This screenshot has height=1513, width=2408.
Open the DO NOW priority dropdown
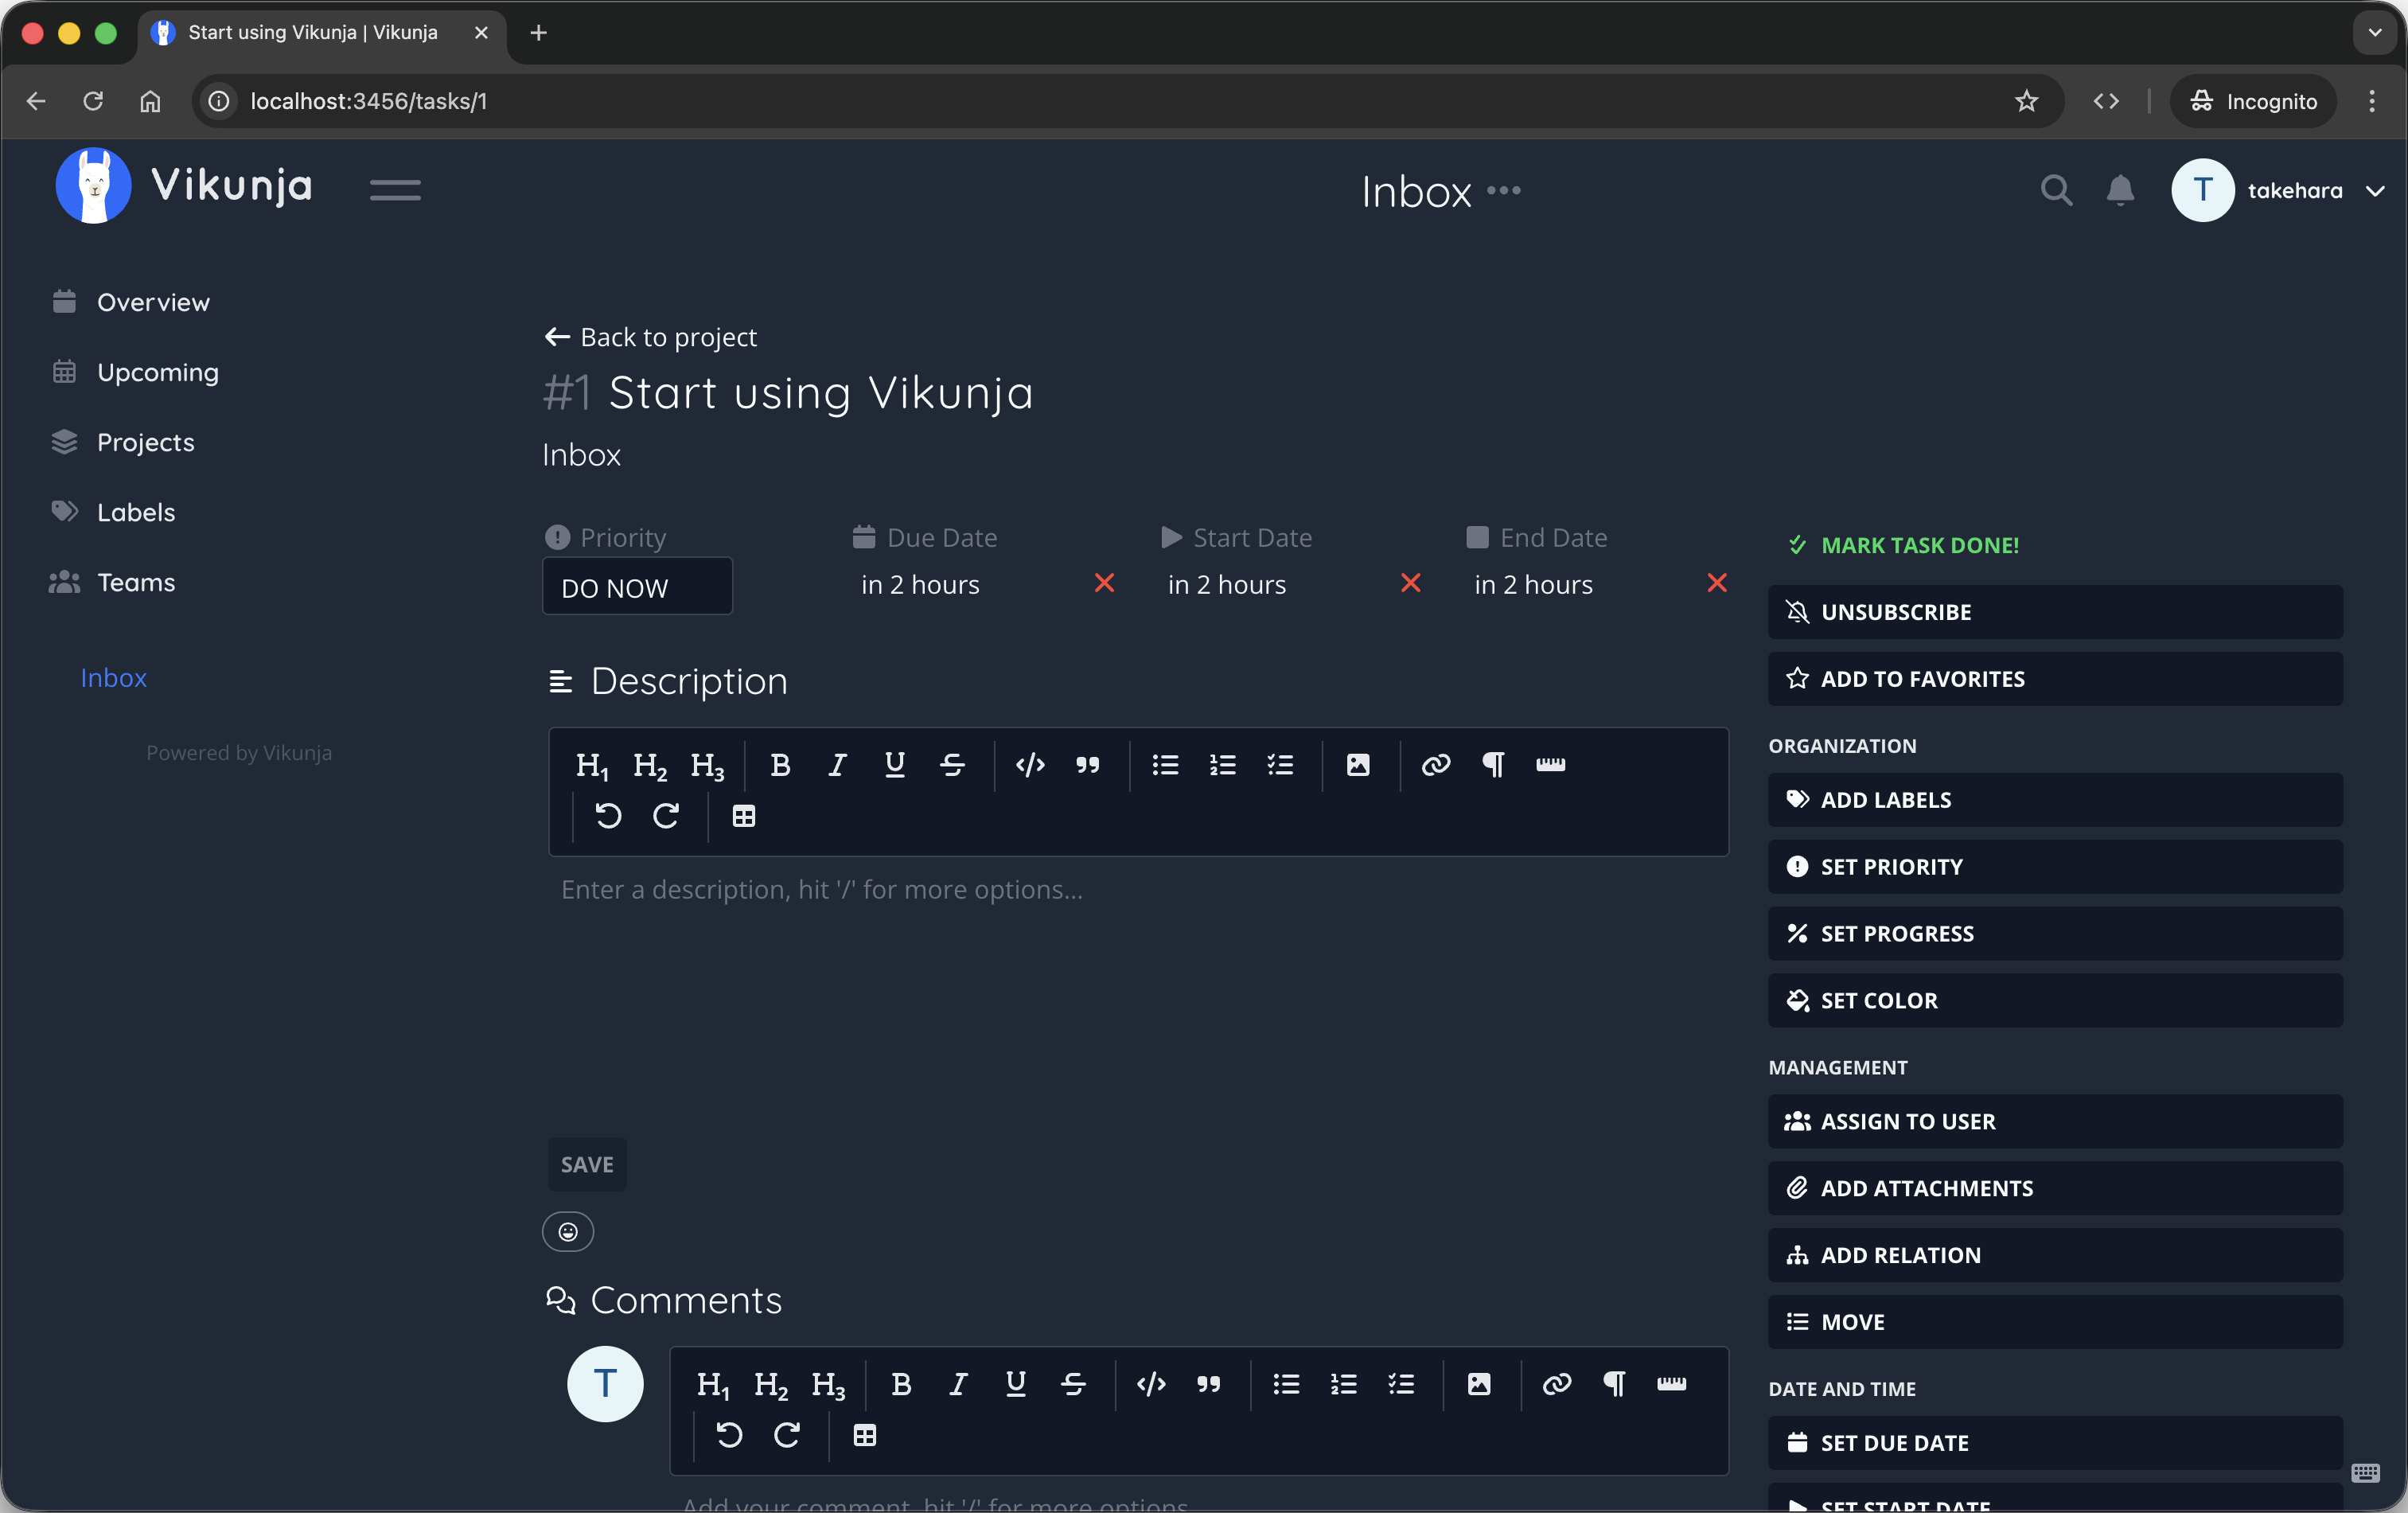click(637, 587)
